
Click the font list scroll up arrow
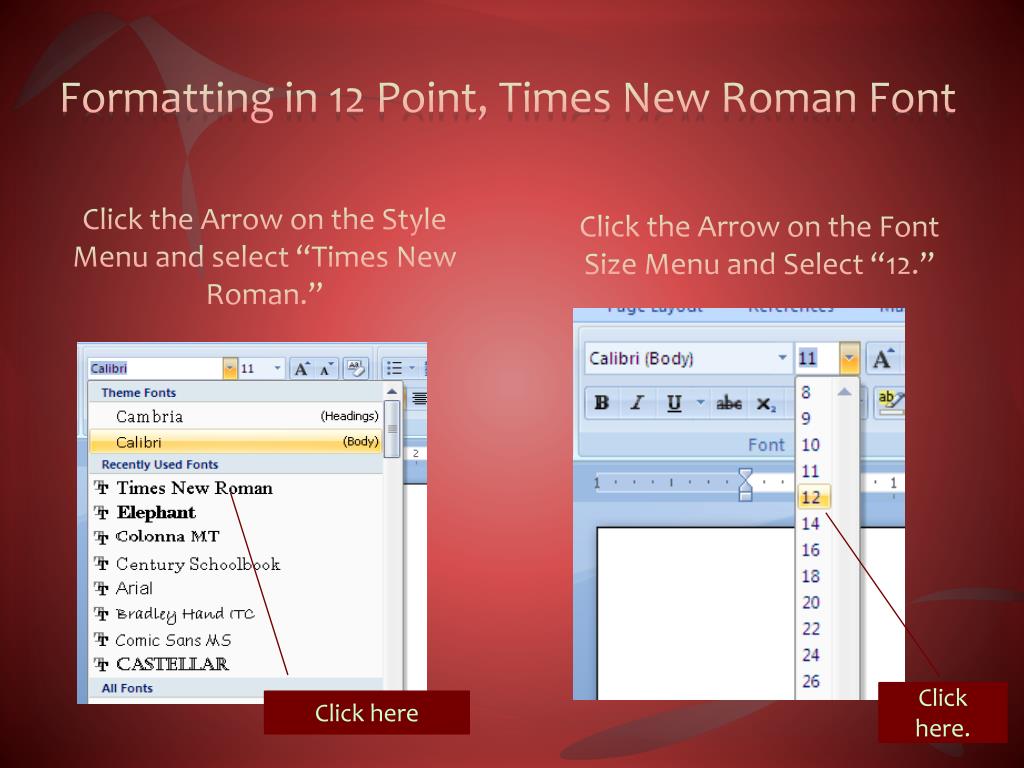coord(392,392)
